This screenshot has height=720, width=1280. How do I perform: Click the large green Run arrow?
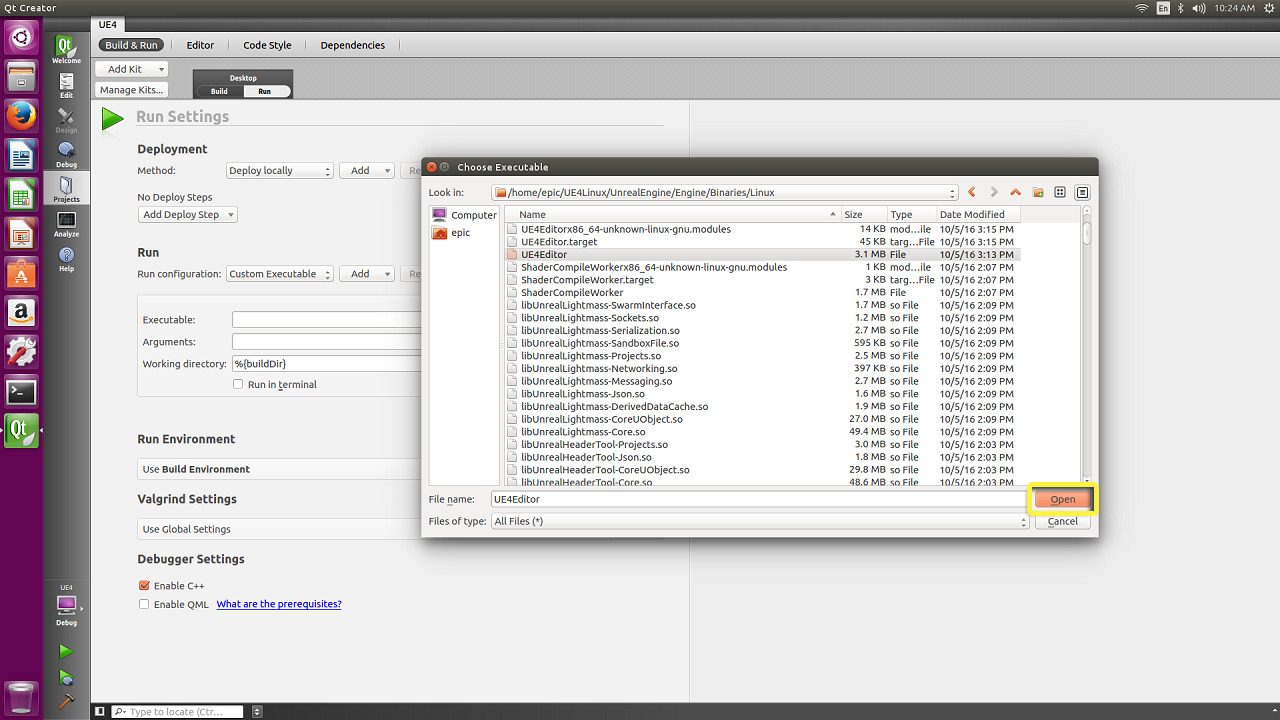pos(112,119)
